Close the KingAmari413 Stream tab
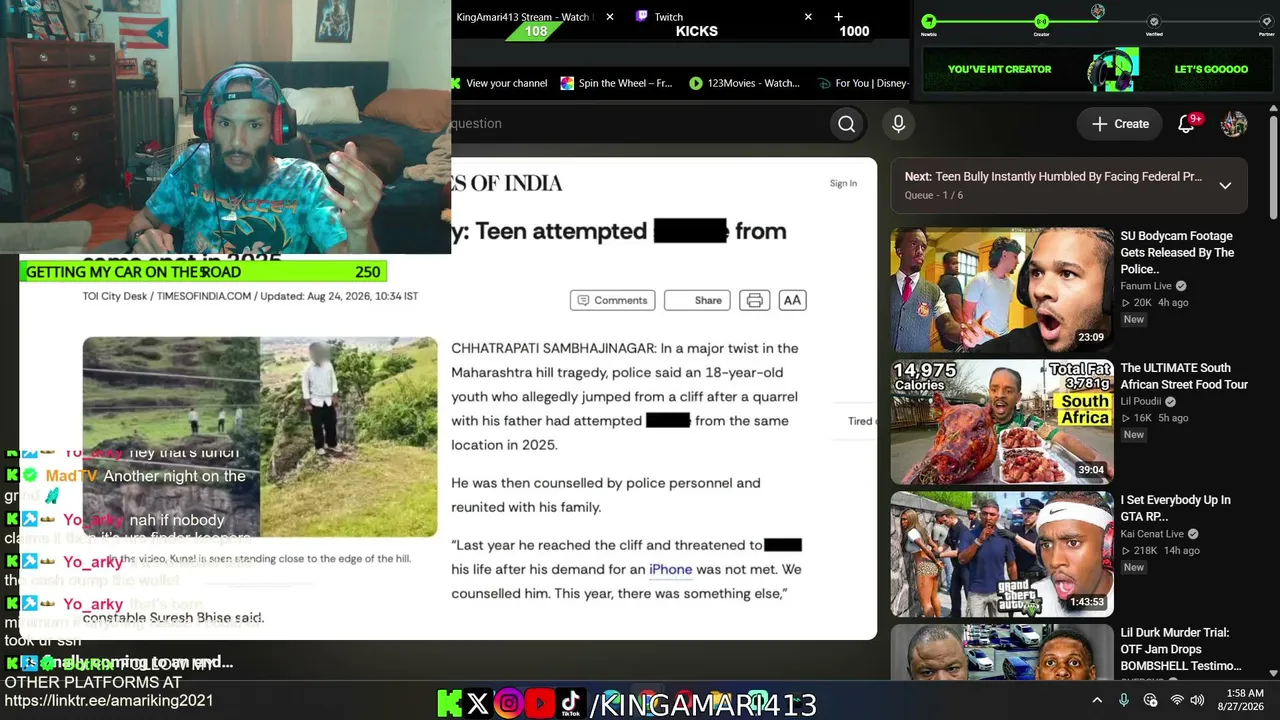Viewport: 1280px width, 720px height. pos(609,17)
